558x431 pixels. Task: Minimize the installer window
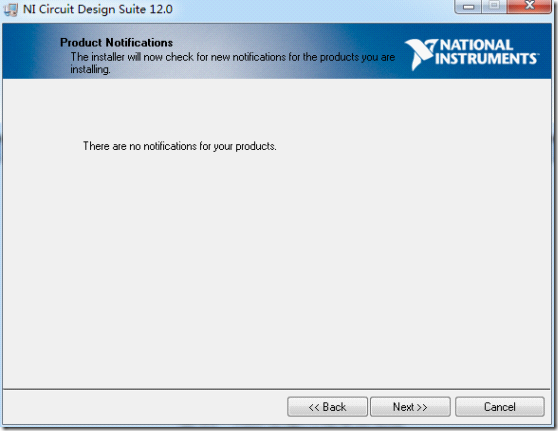(x=468, y=6)
